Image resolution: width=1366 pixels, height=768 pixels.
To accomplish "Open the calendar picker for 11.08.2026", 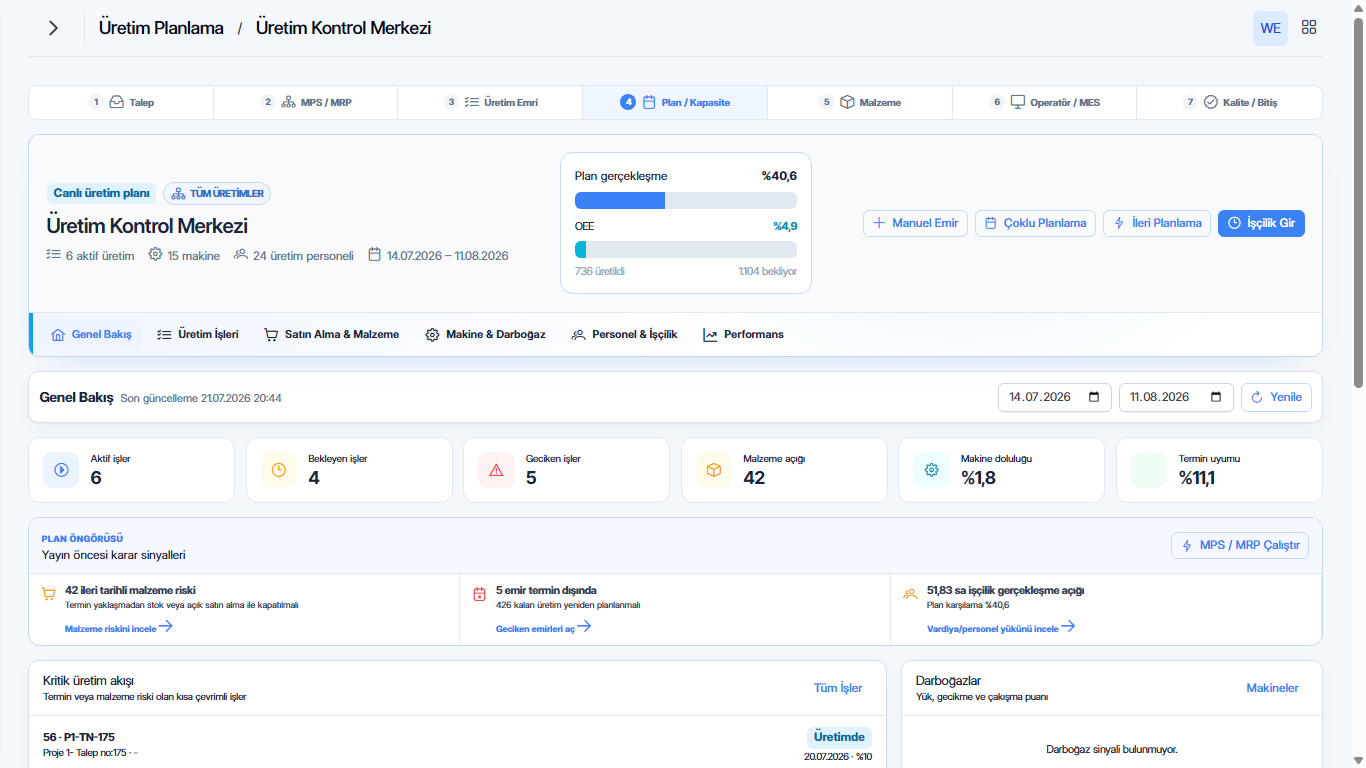I will tap(1216, 397).
